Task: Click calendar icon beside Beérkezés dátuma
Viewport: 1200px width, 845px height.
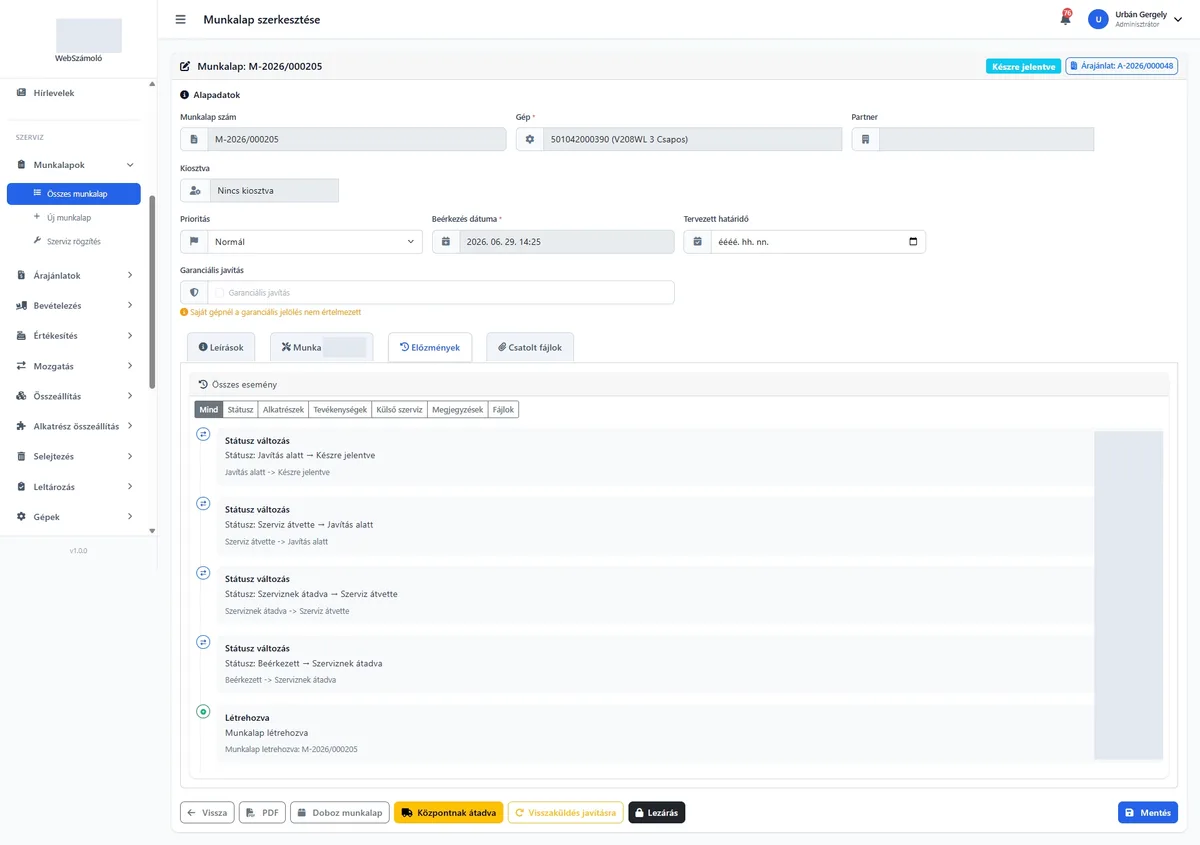Action: pyautogui.click(x=446, y=241)
